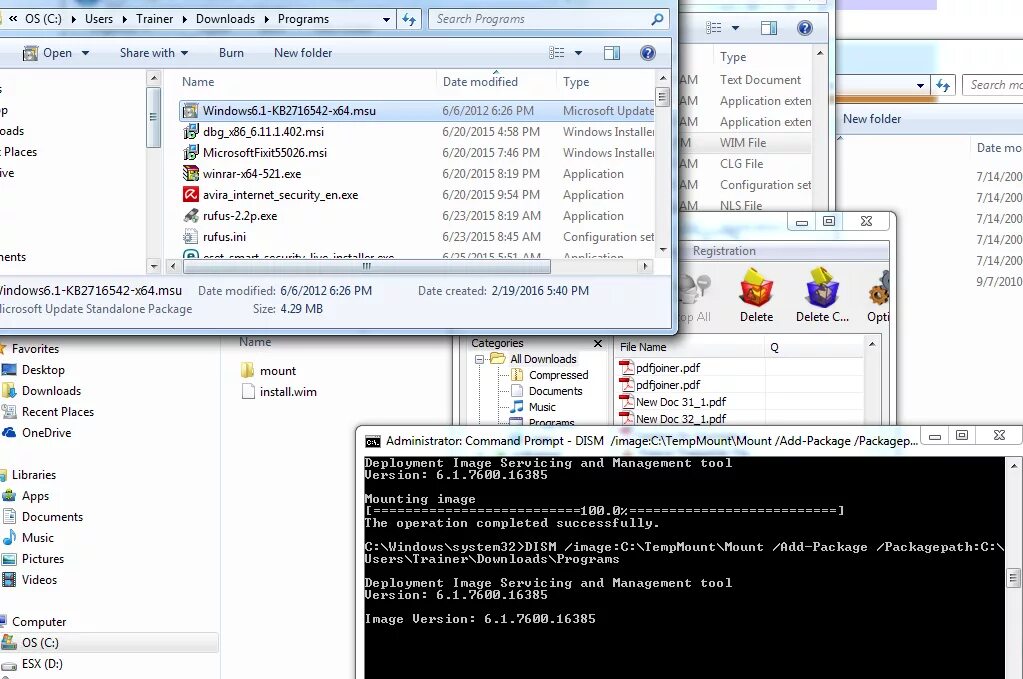Open help in the Programs window
The image size is (1023, 679).
pos(647,53)
